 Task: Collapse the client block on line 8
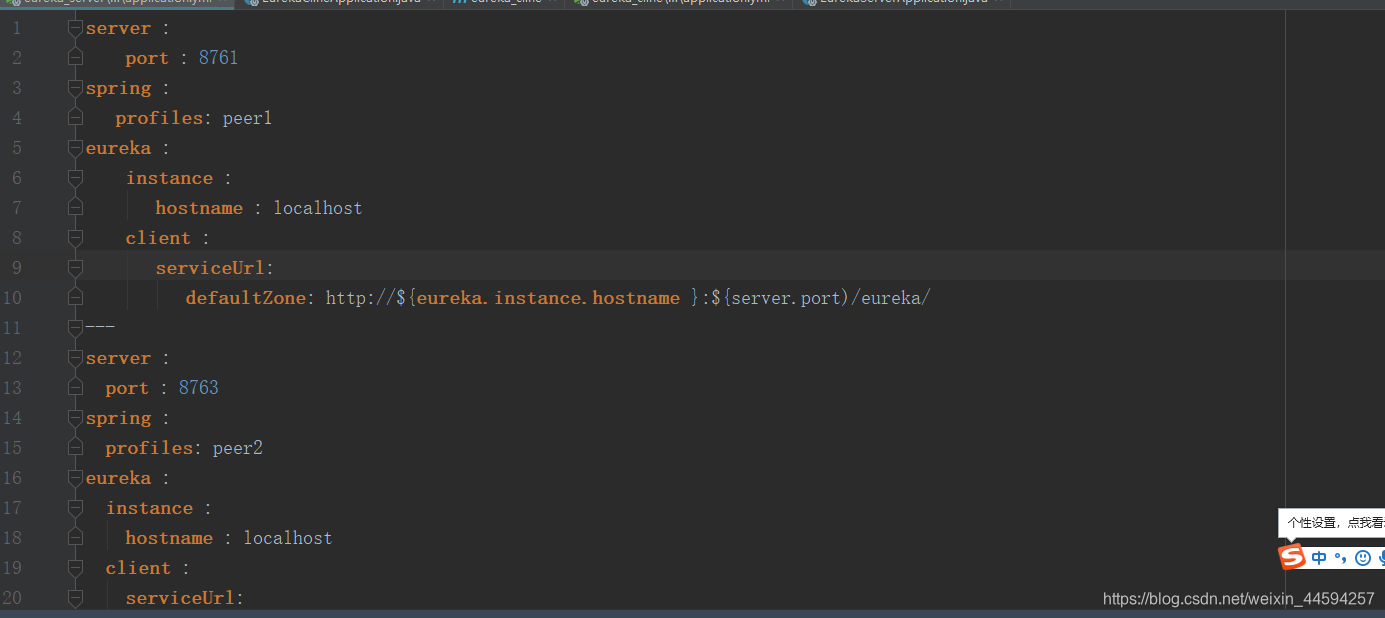point(75,238)
